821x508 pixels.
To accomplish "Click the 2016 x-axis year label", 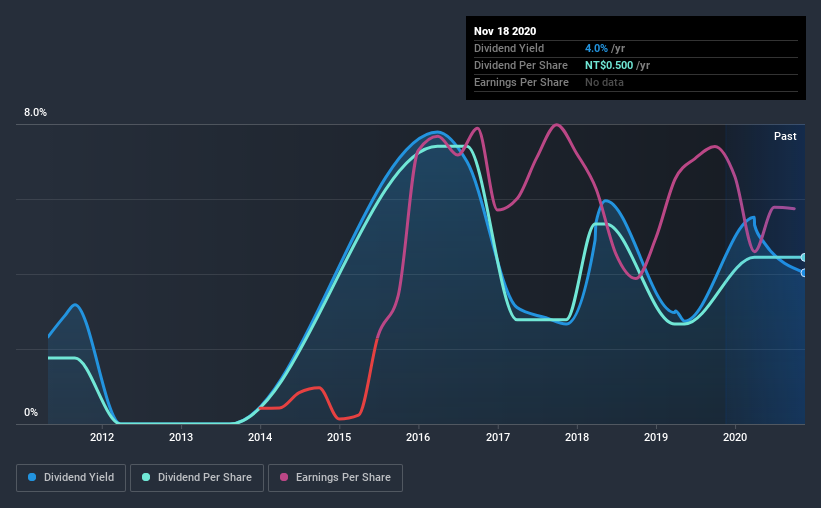I will tap(418, 437).
